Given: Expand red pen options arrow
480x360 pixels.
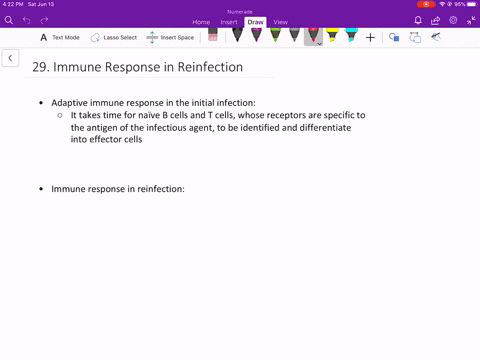Looking at the screenshot, I should 319,44.
